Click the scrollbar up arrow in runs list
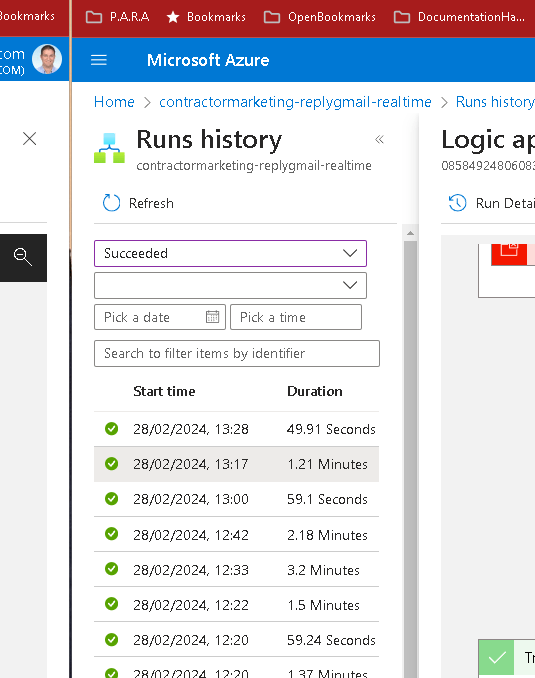This screenshot has height=678, width=535. pyautogui.click(x=410, y=233)
